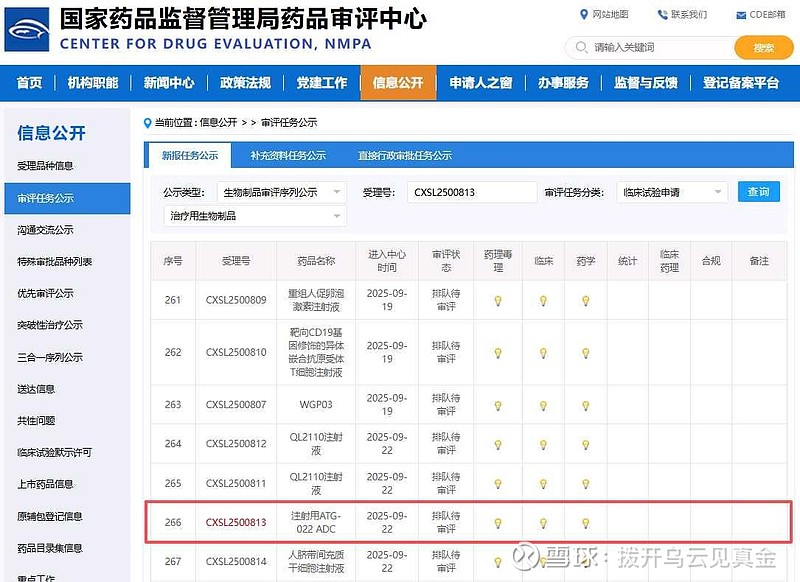Switch to the 补充资料任务公示 tab
Image resolution: width=800 pixels, height=582 pixels.
pyautogui.click(x=288, y=156)
